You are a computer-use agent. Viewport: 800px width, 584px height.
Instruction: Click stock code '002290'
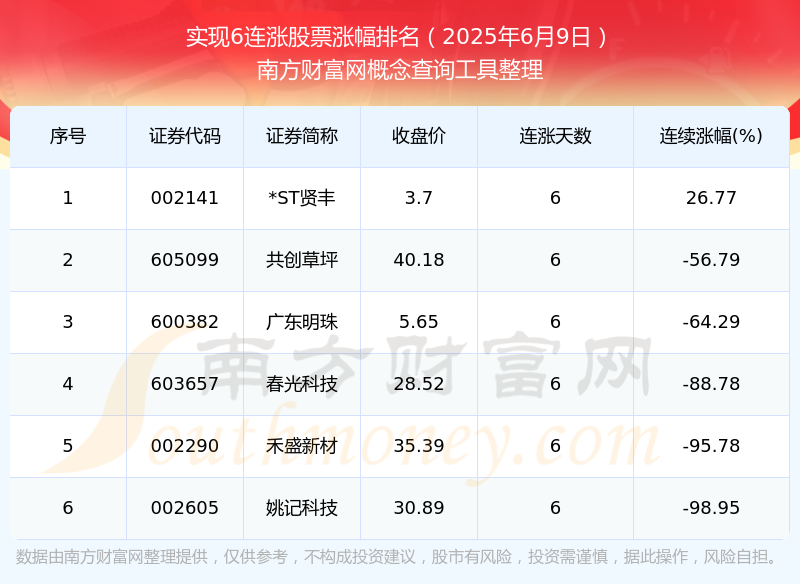pyautogui.click(x=185, y=446)
